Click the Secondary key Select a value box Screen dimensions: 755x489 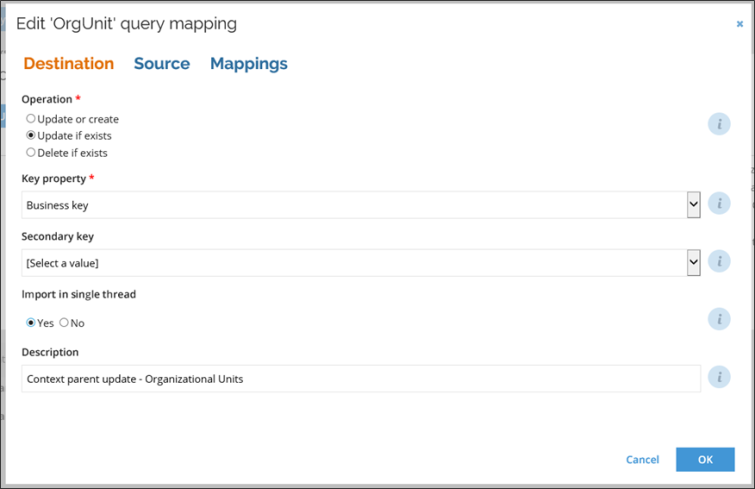(361, 263)
